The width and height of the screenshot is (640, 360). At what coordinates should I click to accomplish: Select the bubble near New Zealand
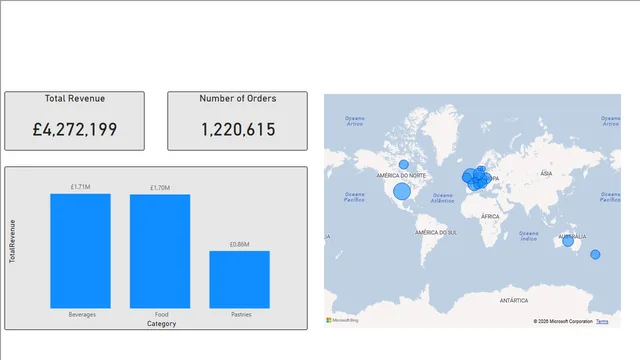click(x=595, y=255)
